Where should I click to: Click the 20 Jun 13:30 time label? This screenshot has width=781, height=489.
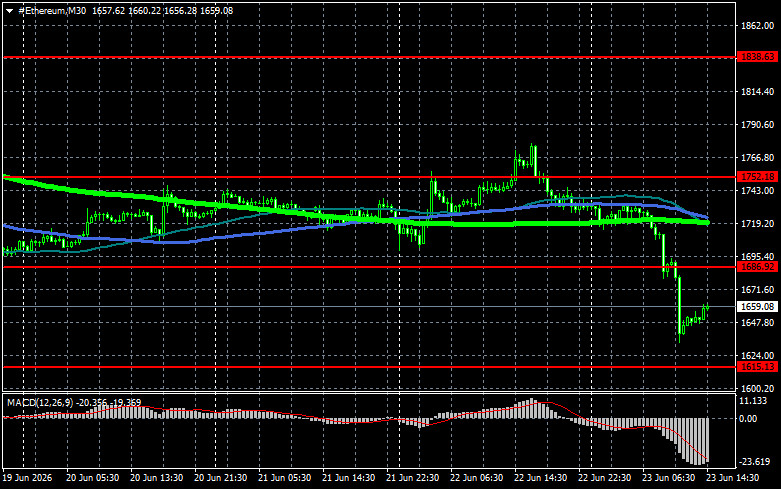click(156, 478)
